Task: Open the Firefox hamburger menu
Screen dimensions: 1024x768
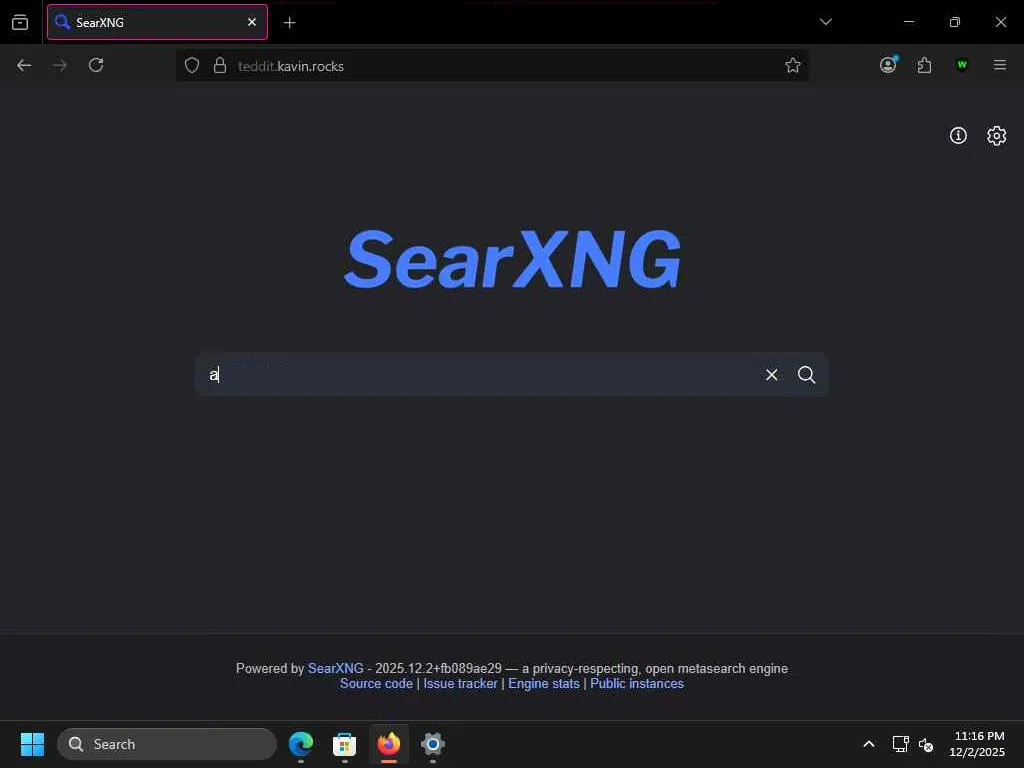Action: [x=999, y=65]
